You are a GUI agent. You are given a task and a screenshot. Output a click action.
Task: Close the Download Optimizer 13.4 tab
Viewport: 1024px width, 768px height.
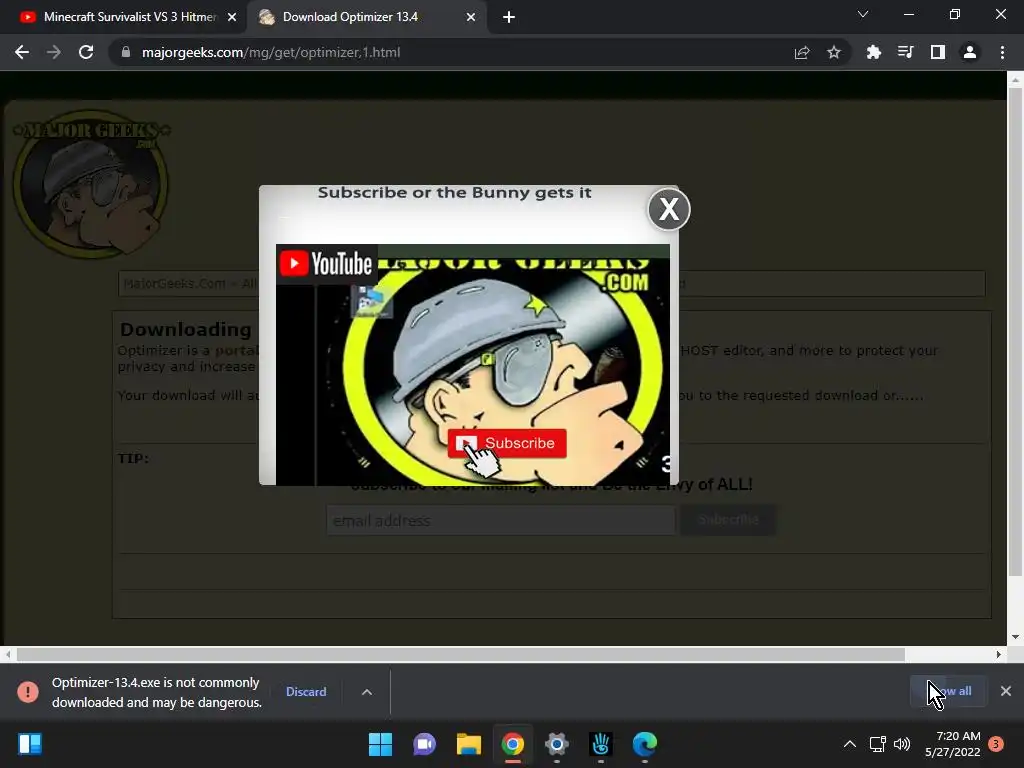point(471,17)
